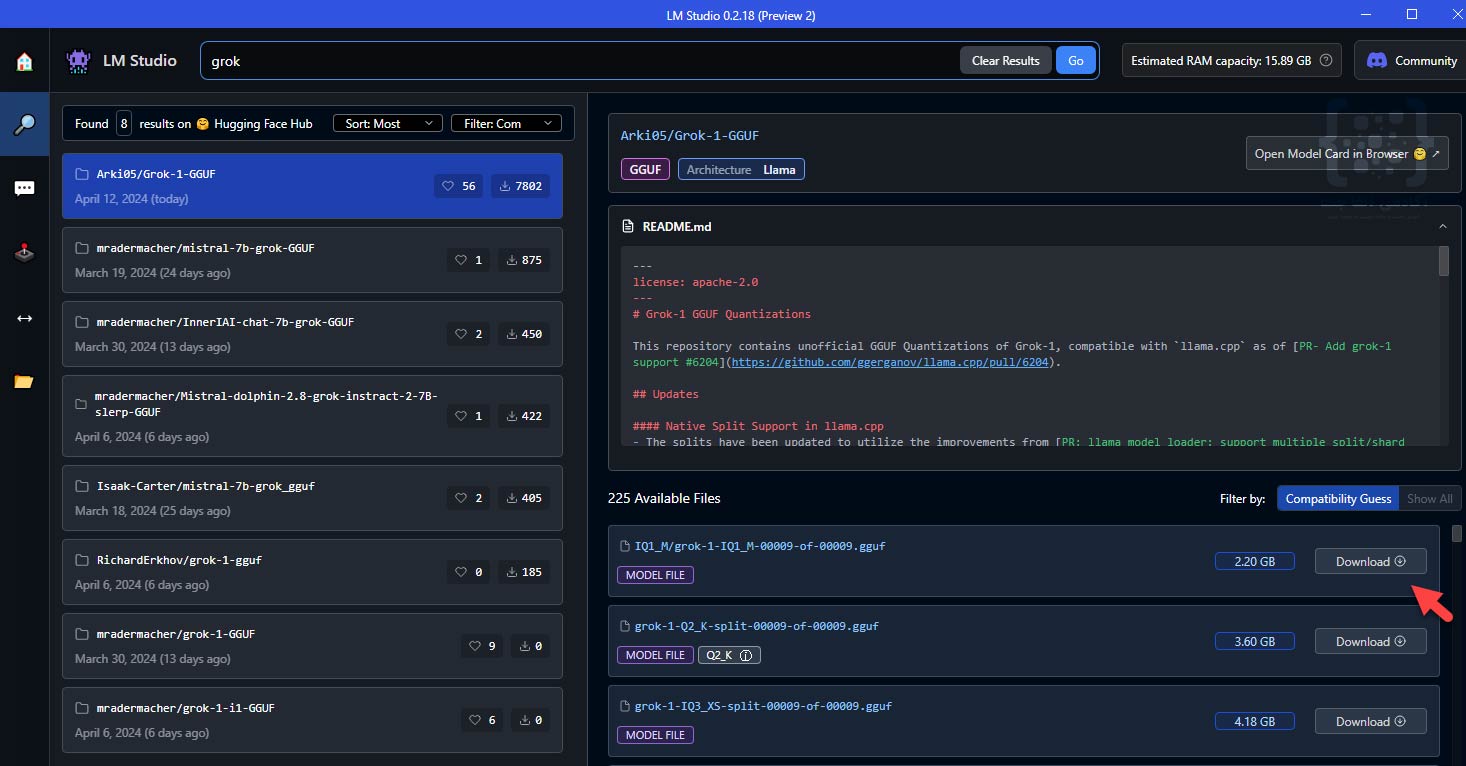The width and height of the screenshot is (1466, 766).
Task: Select the Isaak-Carter/mistral-7b-grok_gguf result
Action: (312, 498)
